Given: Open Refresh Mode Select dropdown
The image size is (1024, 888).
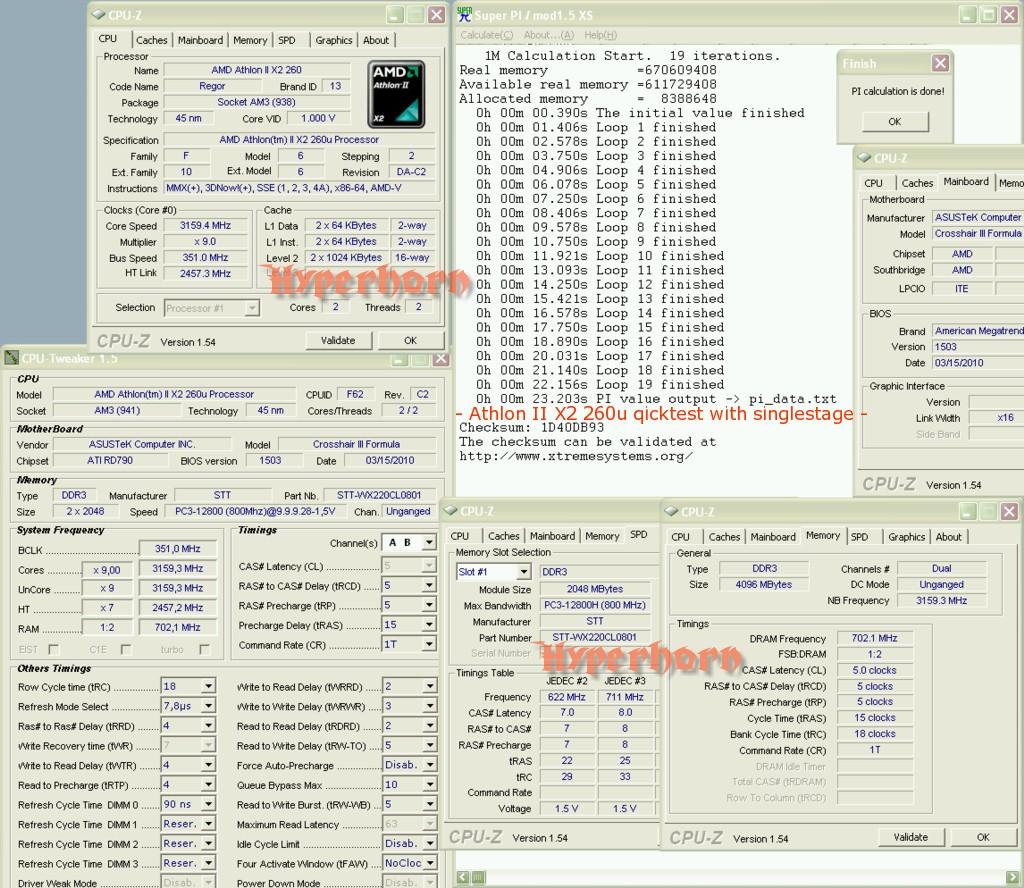Looking at the screenshot, I should click(x=208, y=706).
